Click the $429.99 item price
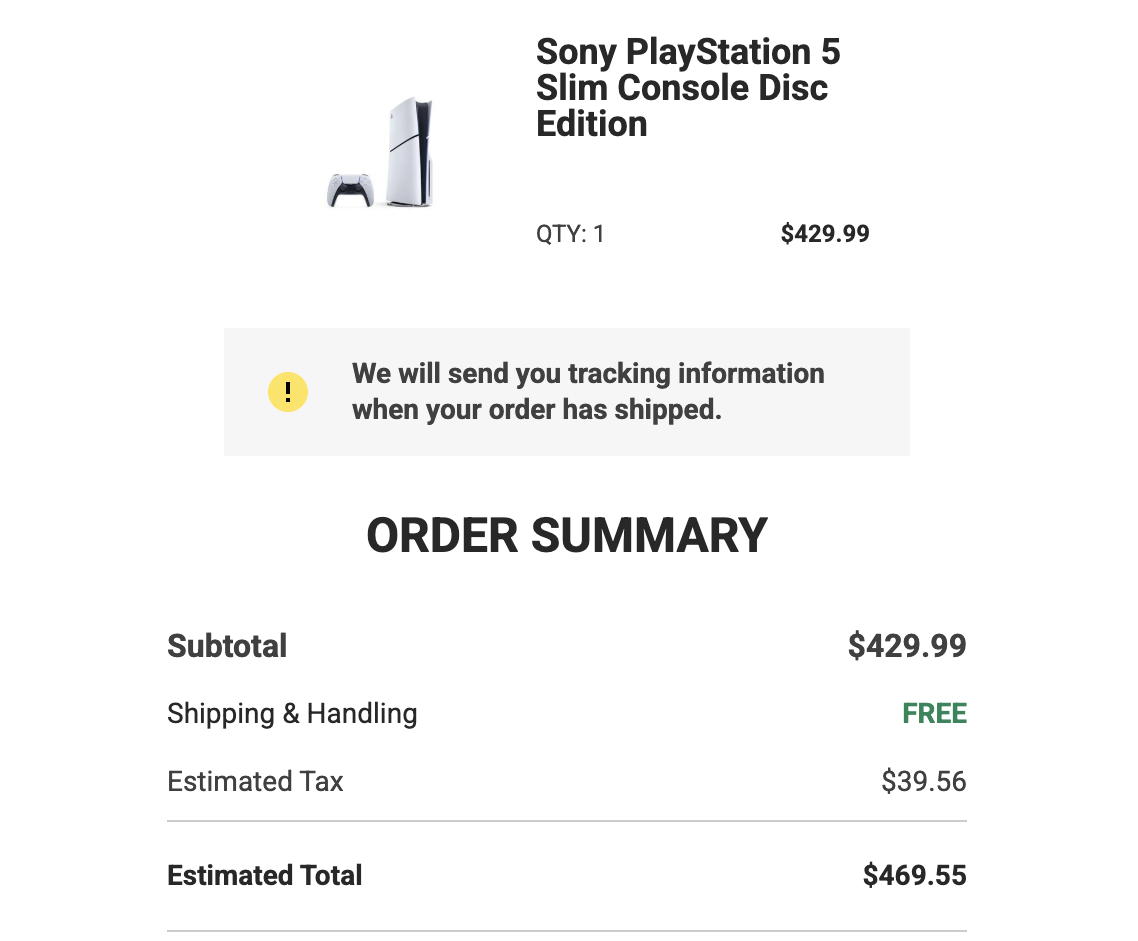 pos(824,234)
